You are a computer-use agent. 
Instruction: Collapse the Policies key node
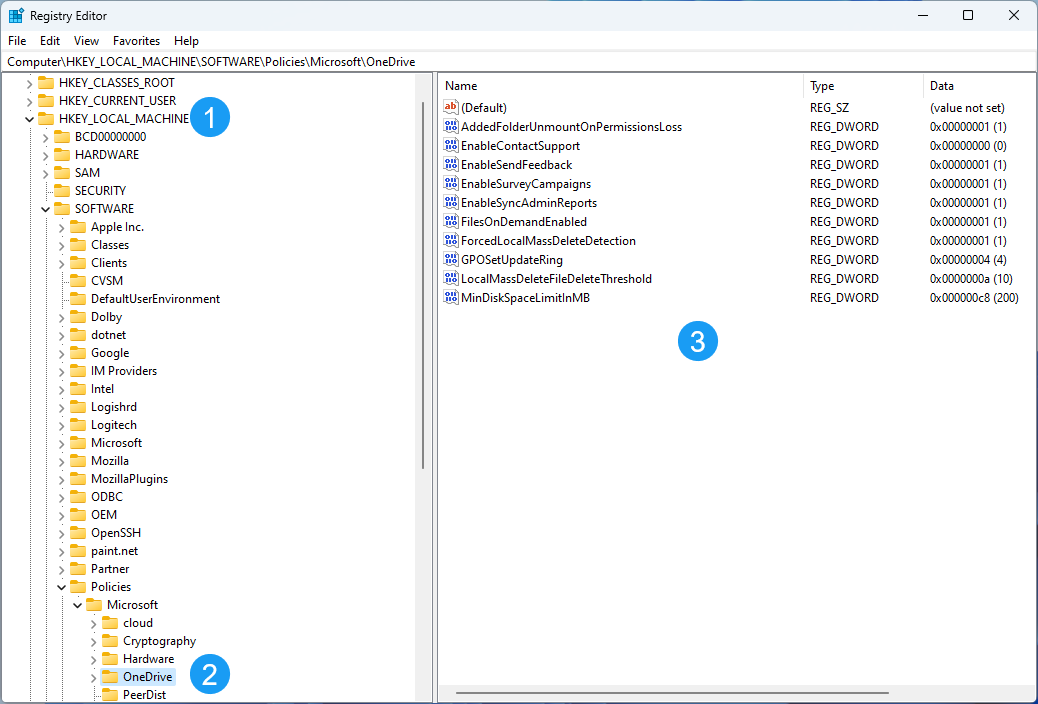(x=61, y=587)
